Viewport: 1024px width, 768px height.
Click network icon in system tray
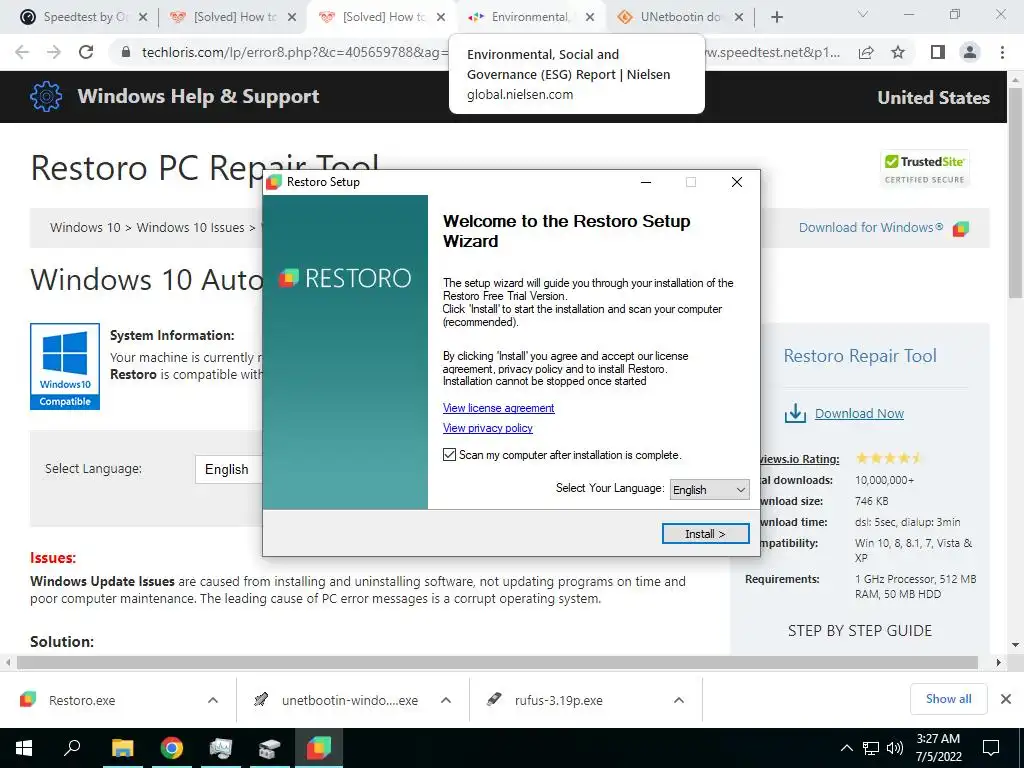click(871, 748)
